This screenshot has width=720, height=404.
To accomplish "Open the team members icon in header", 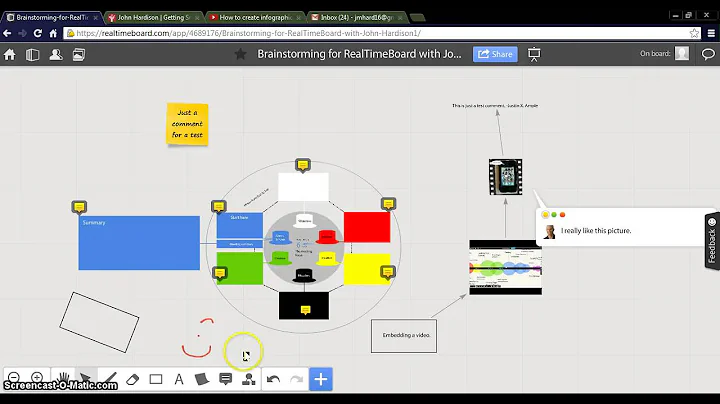I will 56,55.
